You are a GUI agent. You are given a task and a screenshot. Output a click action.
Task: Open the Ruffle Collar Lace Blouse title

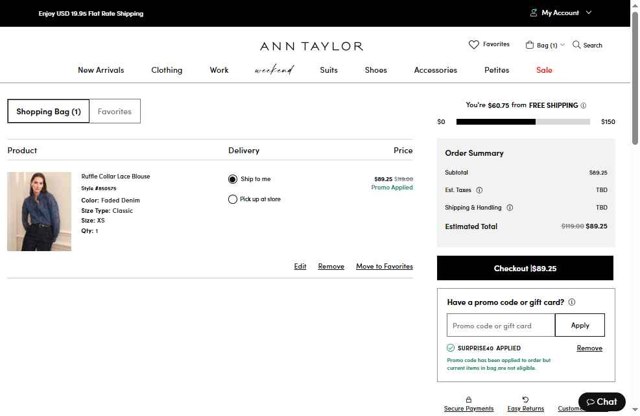(116, 176)
